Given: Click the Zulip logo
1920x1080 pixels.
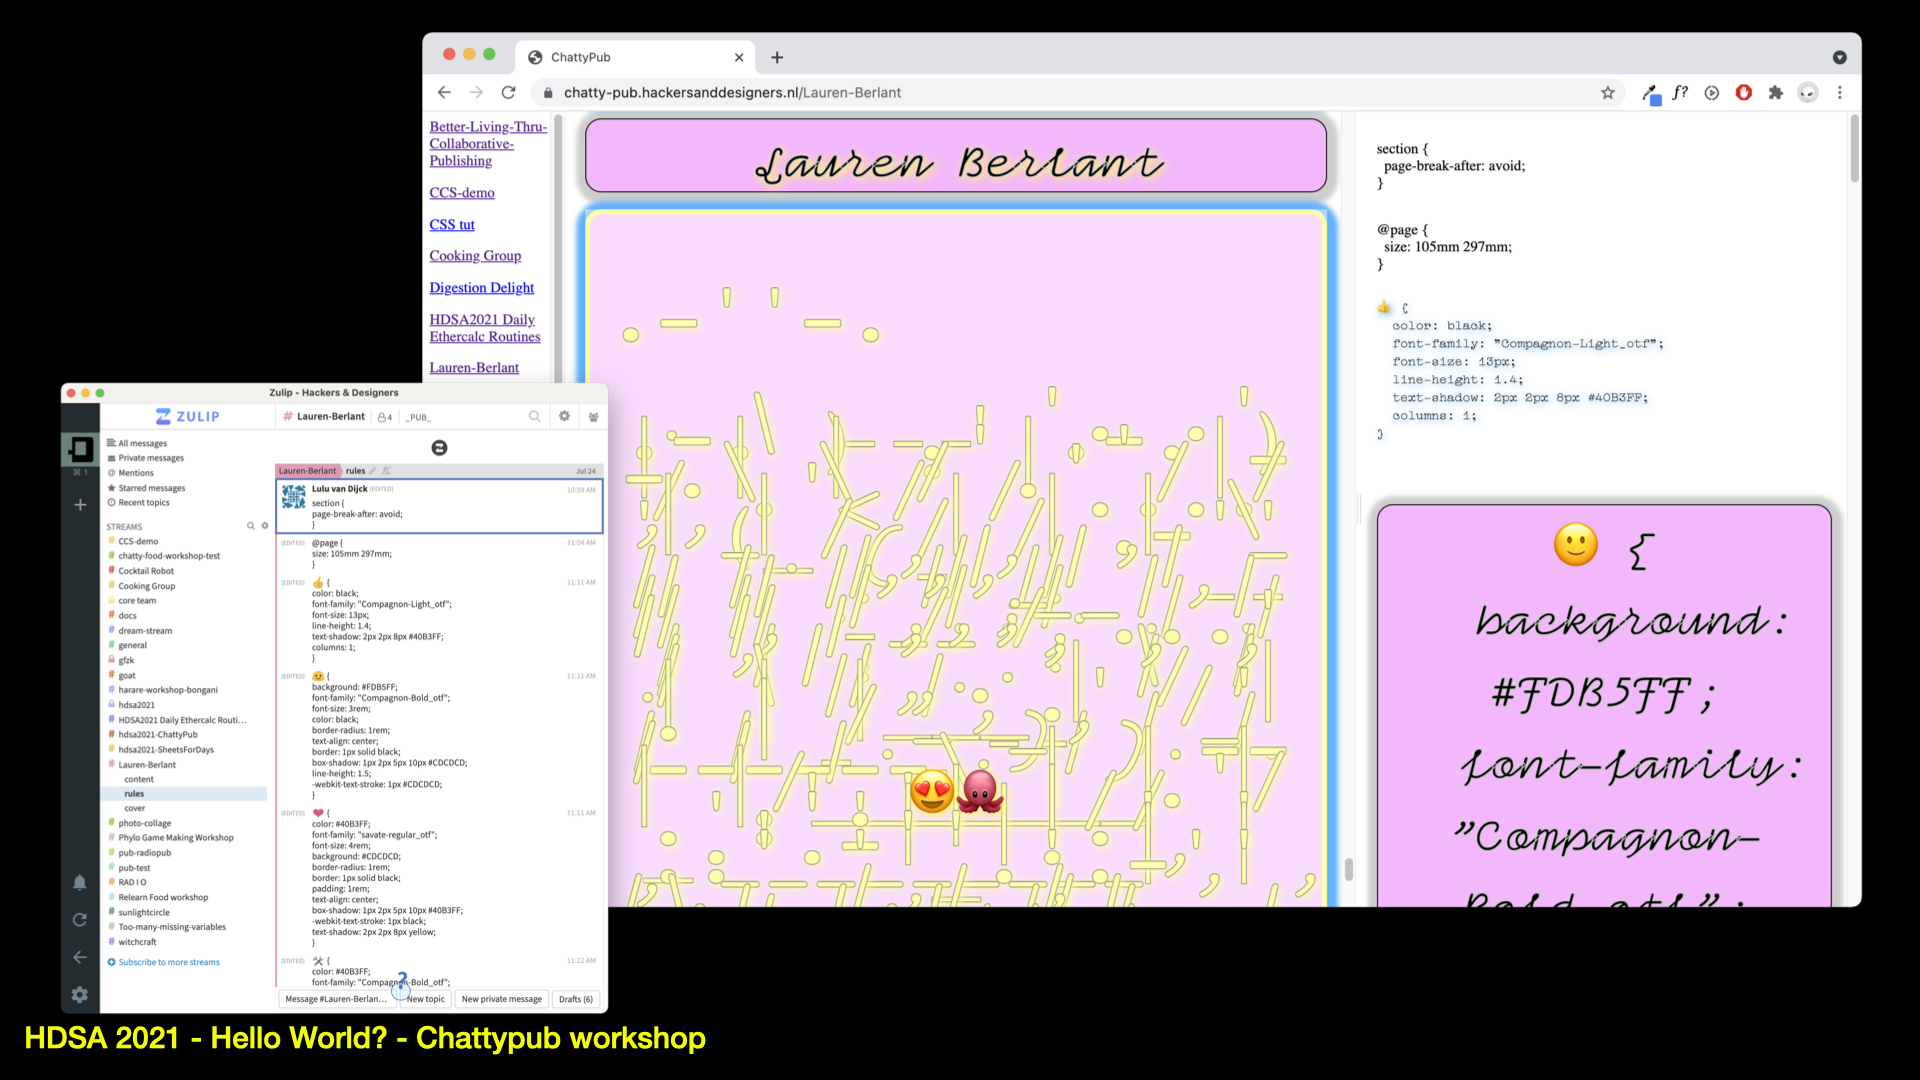Looking at the screenshot, I should pyautogui.click(x=187, y=416).
